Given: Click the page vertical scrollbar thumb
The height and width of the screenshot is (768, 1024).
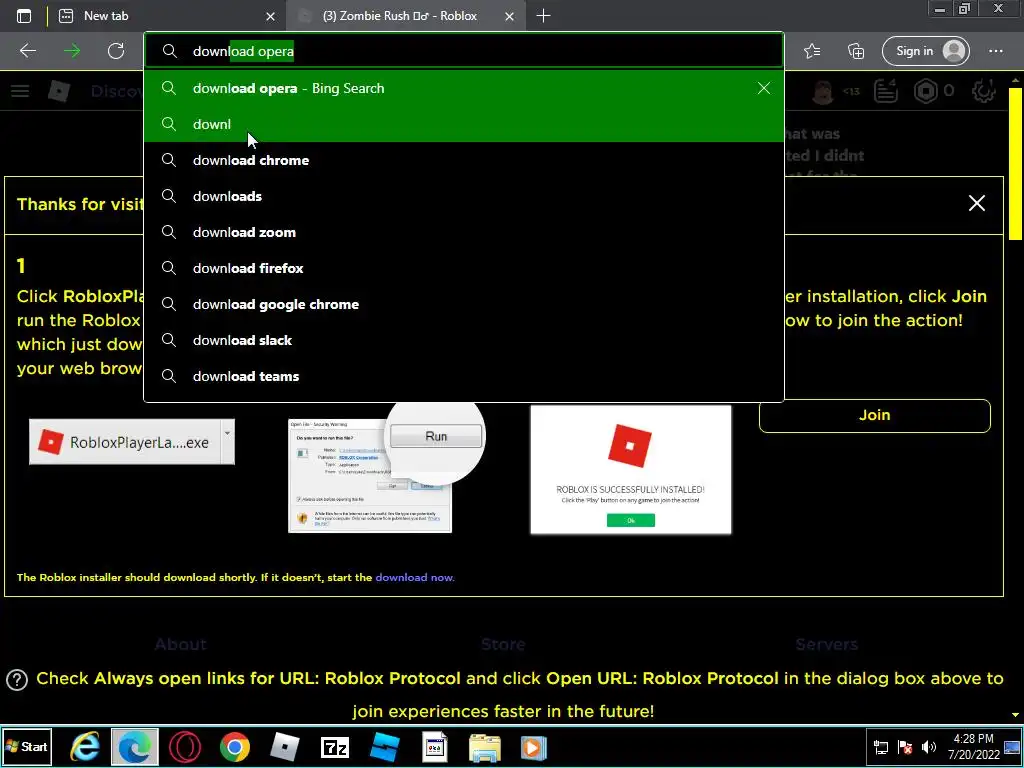Looking at the screenshot, I should click(x=1015, y=164).
